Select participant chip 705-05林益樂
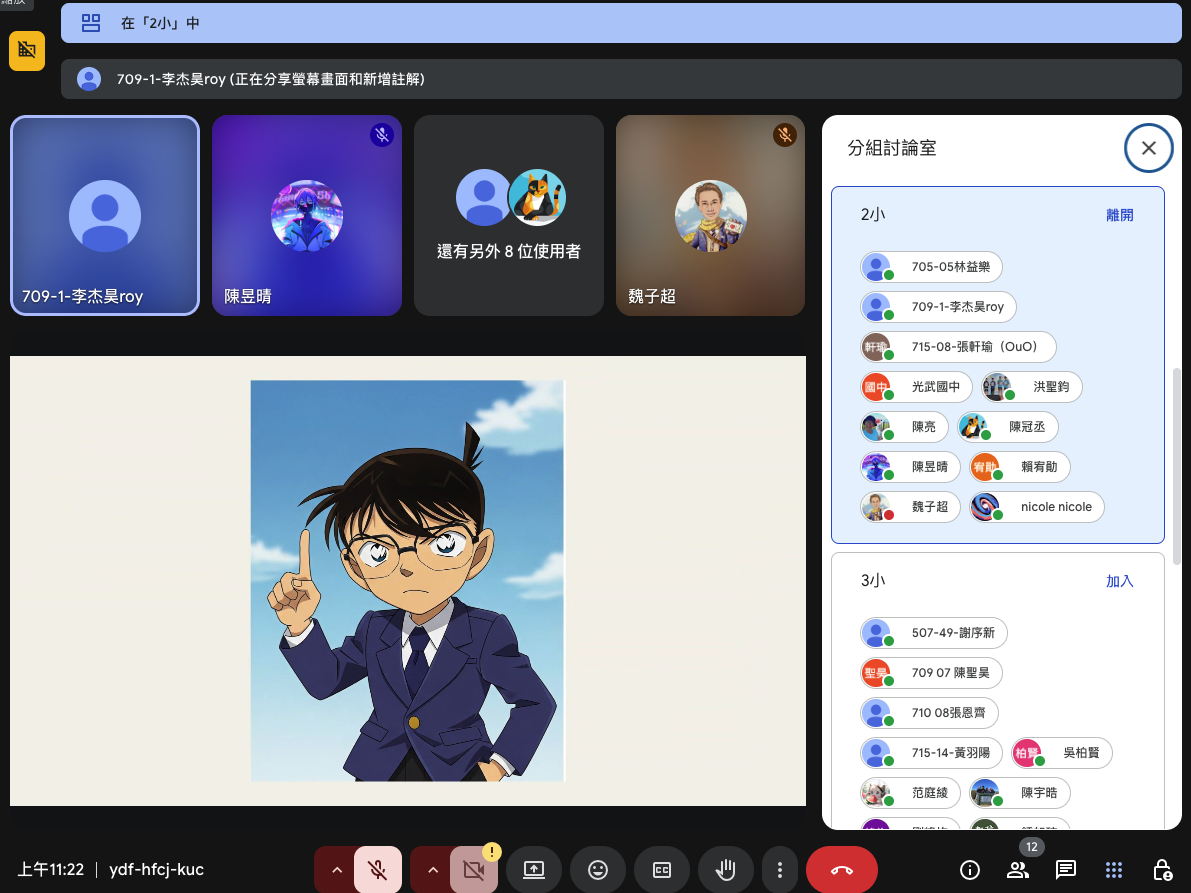This screenshot has height=893, width=1191. [931, 267]
